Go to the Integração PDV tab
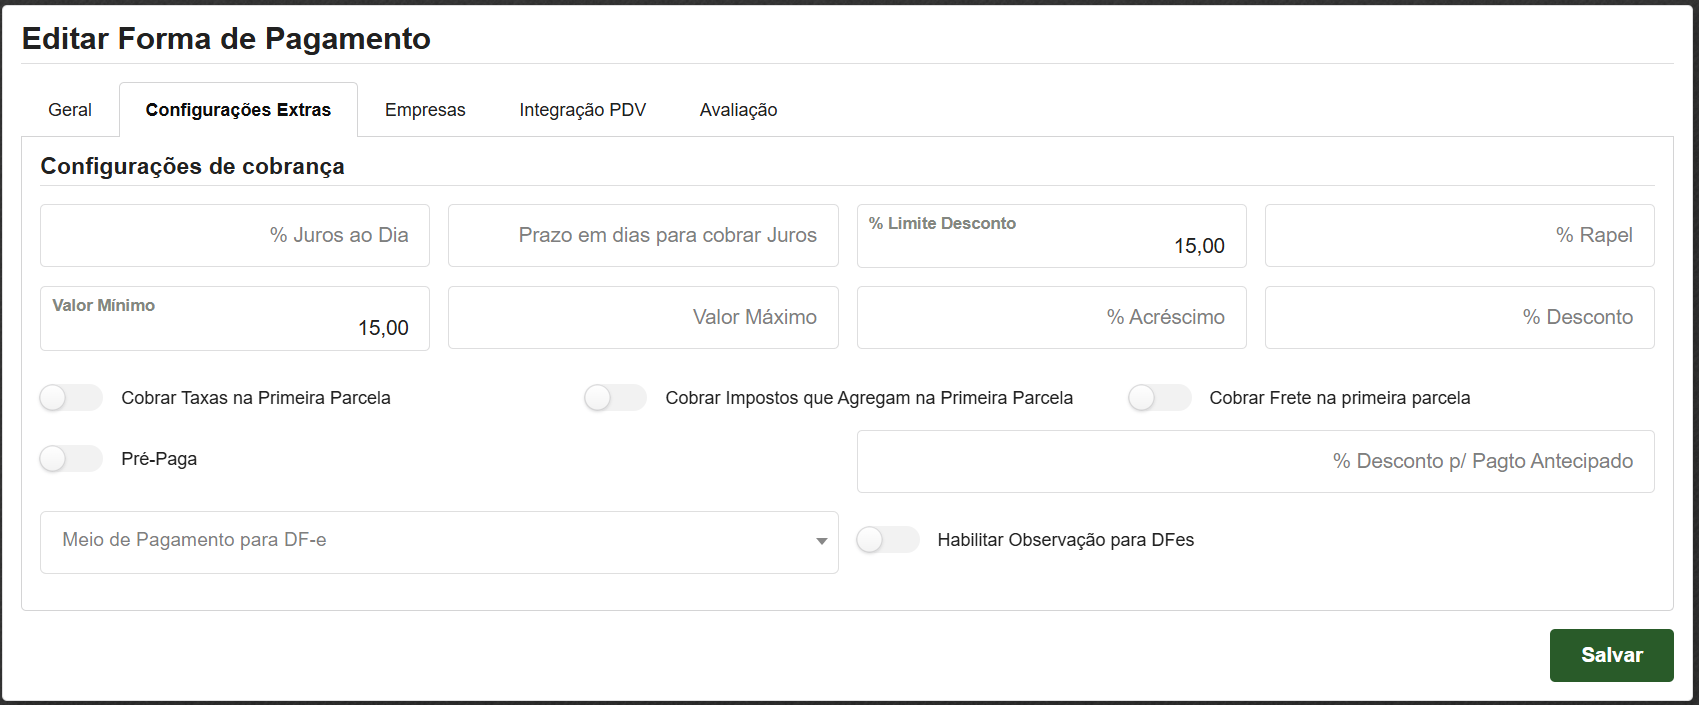1699x705 pixels. 582,110
